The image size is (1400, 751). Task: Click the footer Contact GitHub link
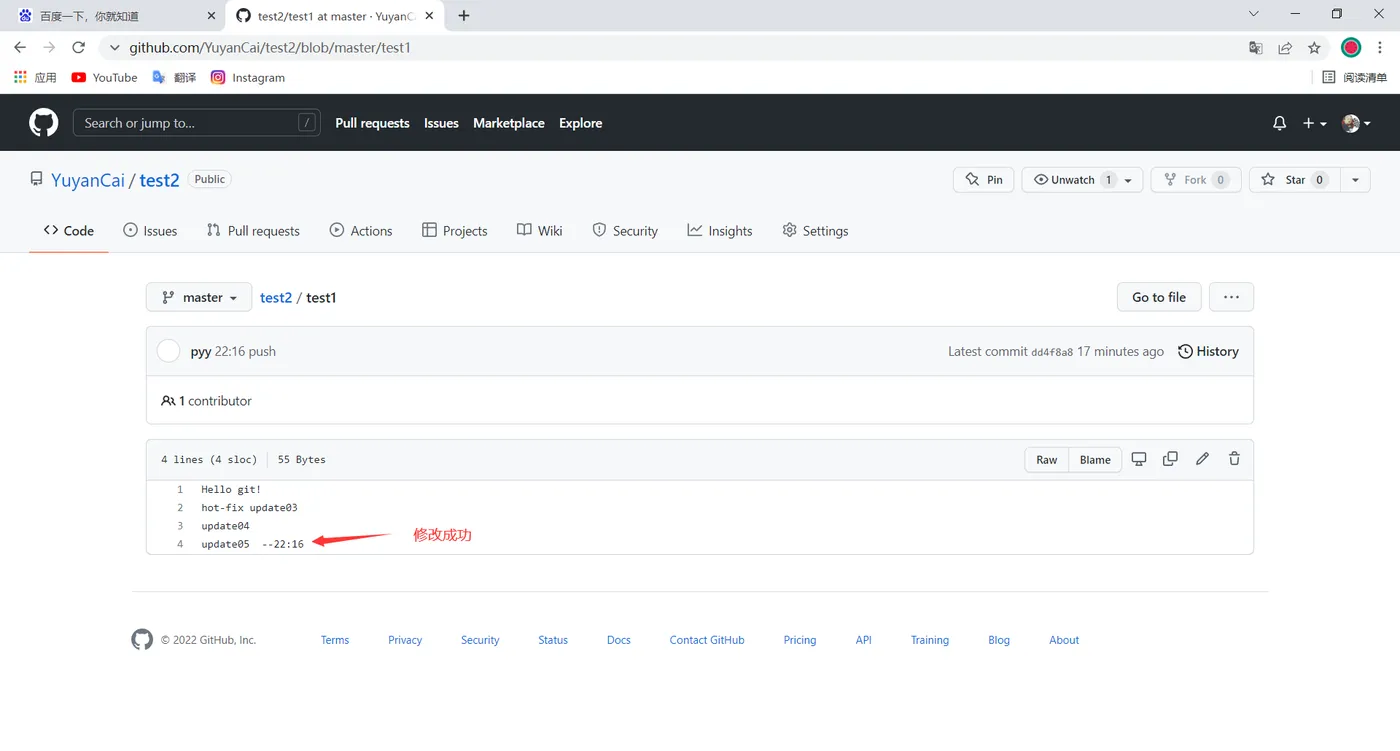707,640
